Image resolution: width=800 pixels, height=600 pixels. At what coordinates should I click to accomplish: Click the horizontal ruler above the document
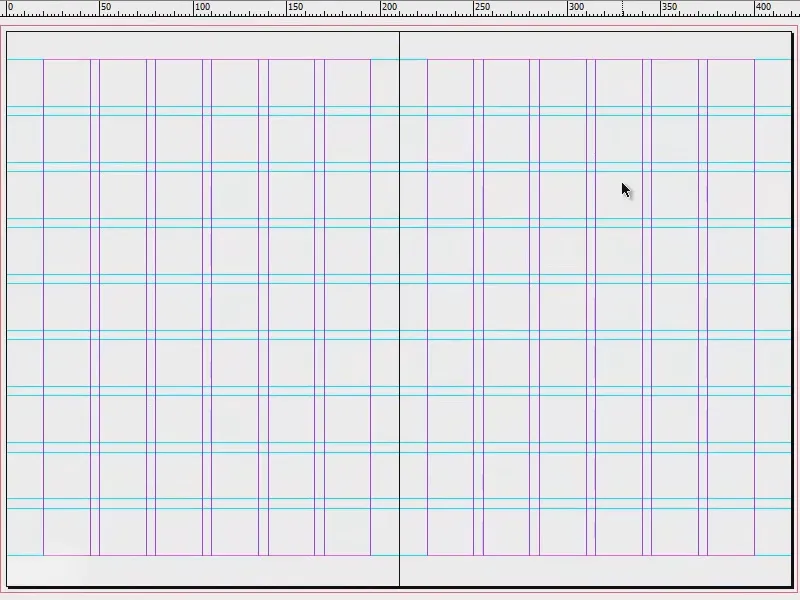(300, 10)
